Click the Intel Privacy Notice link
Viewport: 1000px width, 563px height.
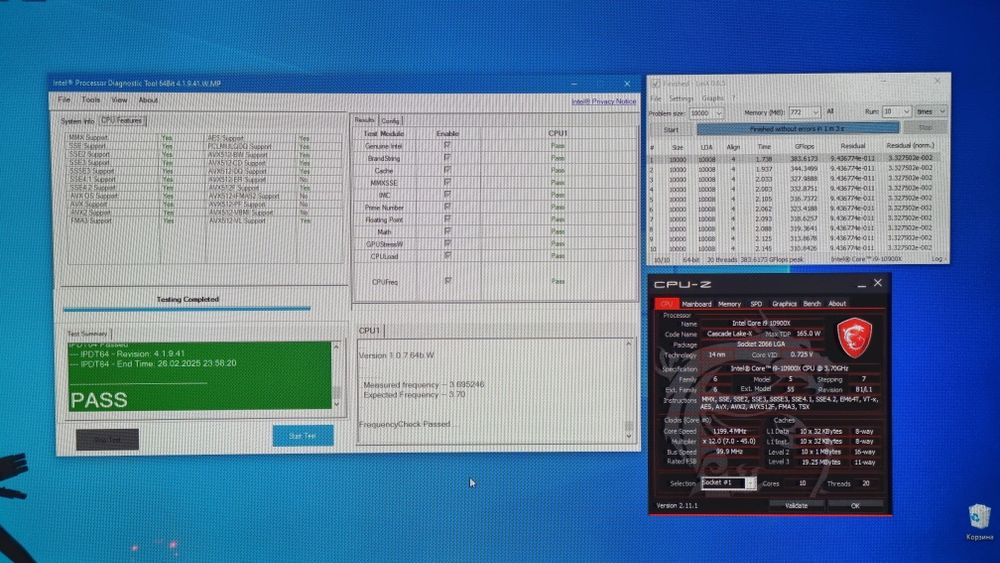point(603,101)
